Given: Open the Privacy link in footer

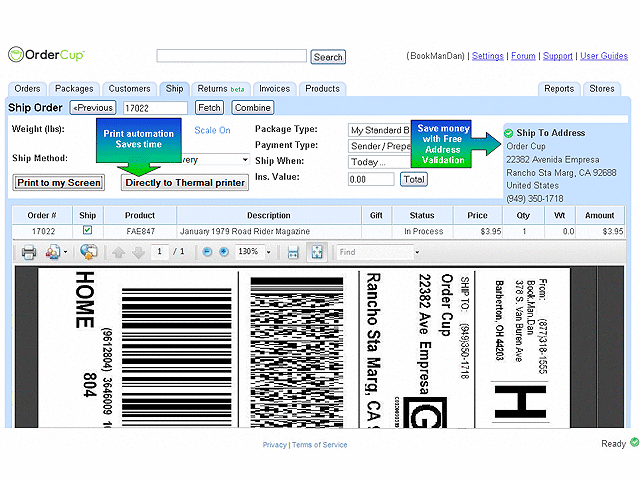Looking at the screenshot, I should (274, 445).
